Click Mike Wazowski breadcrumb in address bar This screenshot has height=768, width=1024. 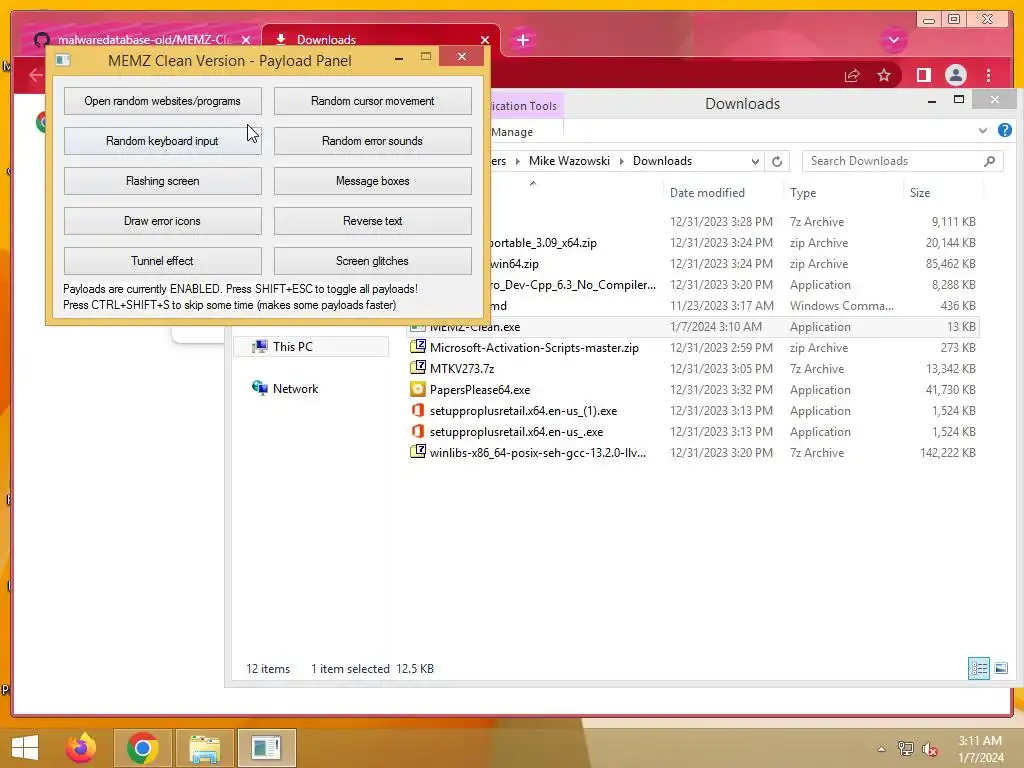569,161
